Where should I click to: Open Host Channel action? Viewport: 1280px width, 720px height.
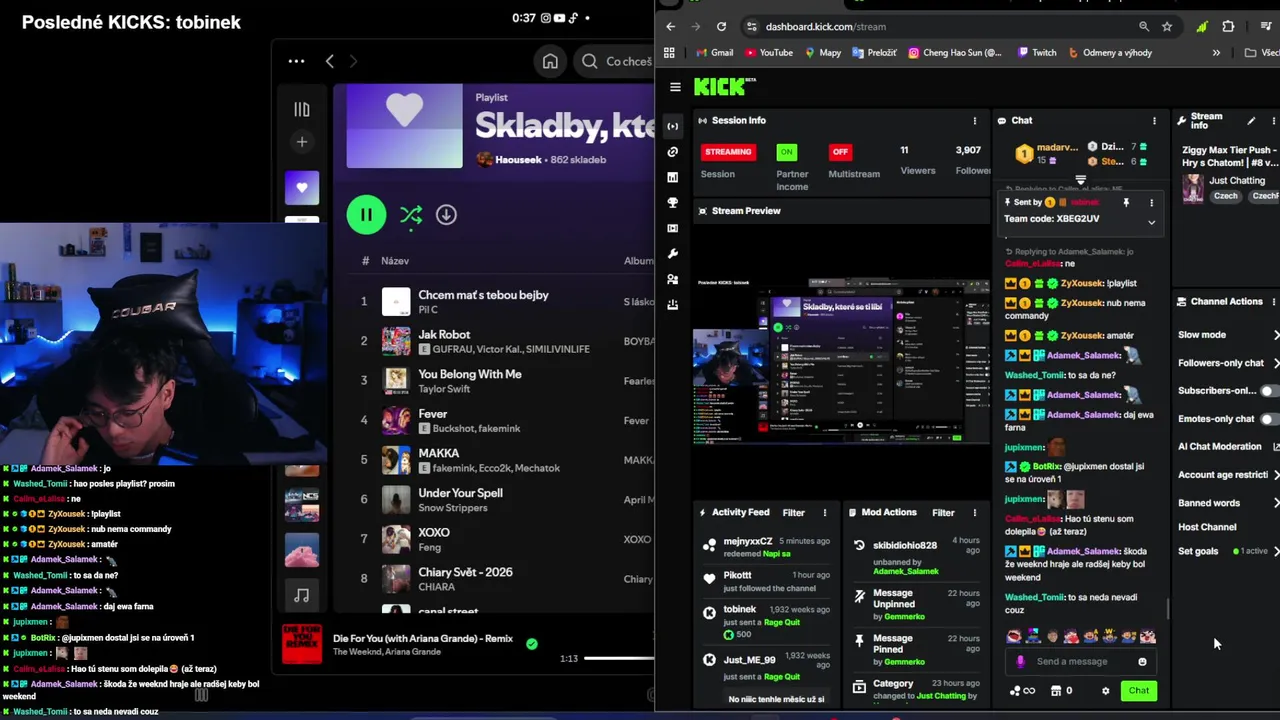click(1207, 527)
